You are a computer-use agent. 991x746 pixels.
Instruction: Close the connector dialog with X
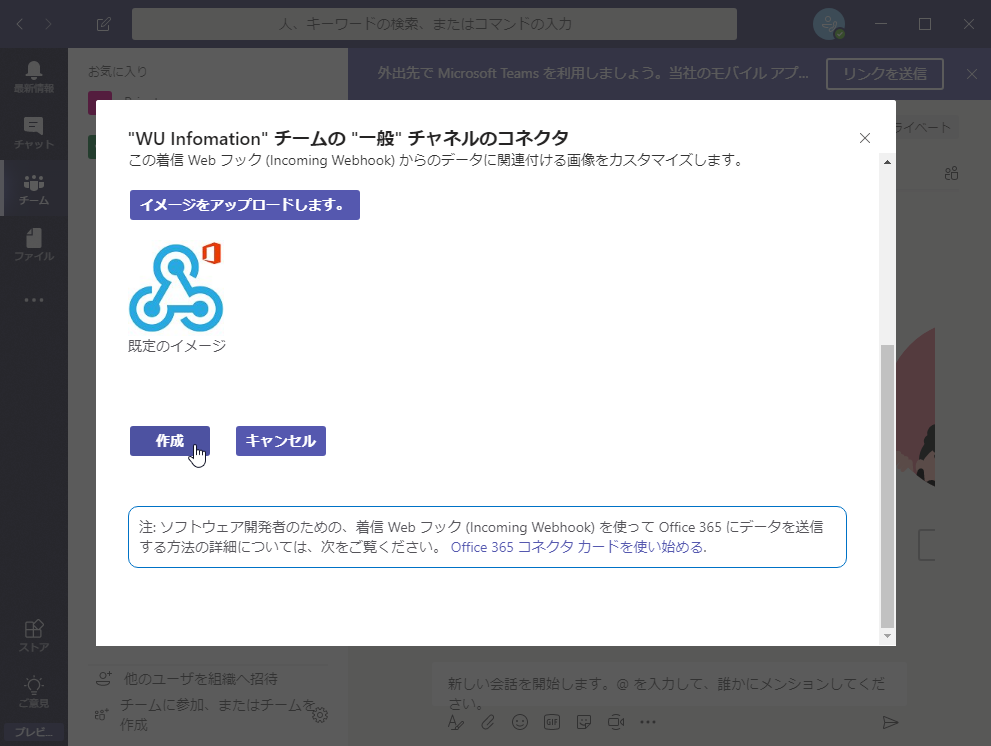(x=865, y=138)
